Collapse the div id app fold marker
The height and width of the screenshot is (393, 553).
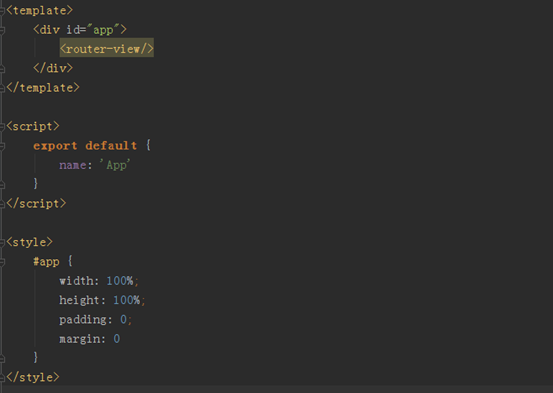(x=2, y=30)
